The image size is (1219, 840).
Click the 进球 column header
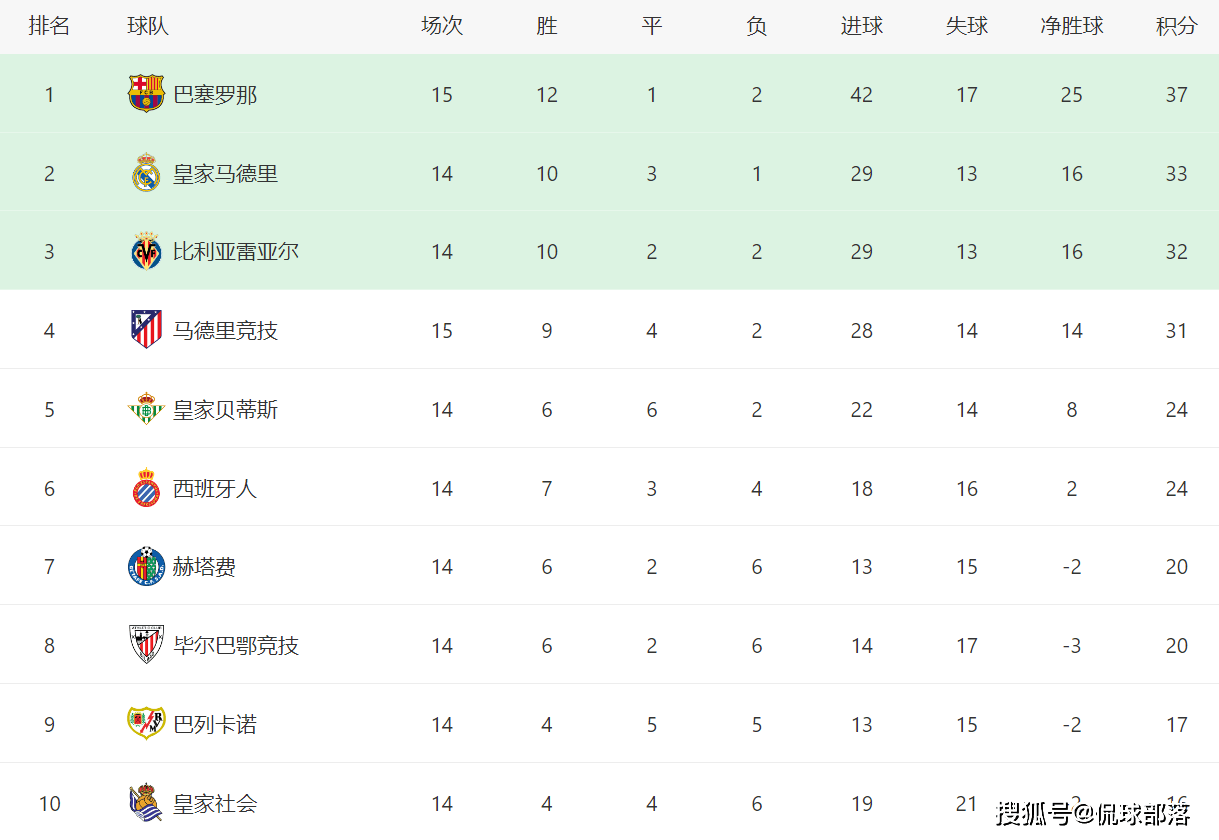coord(861,26)
